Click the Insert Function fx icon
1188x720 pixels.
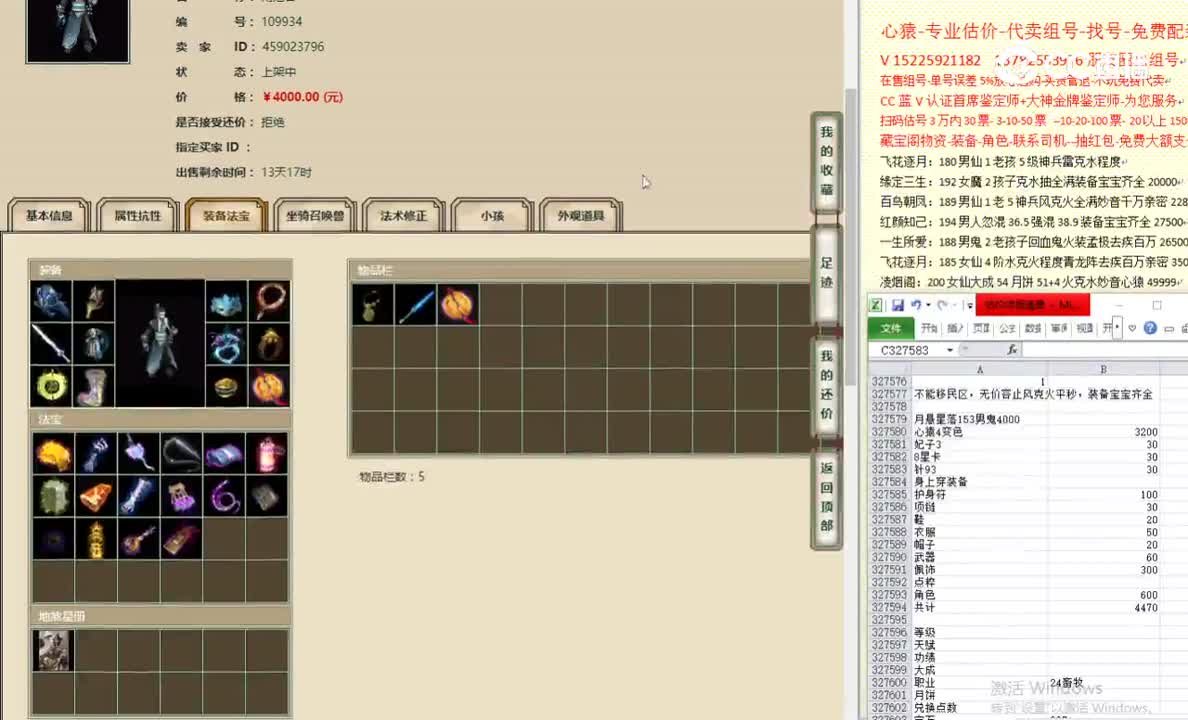tap(1013, 349)
